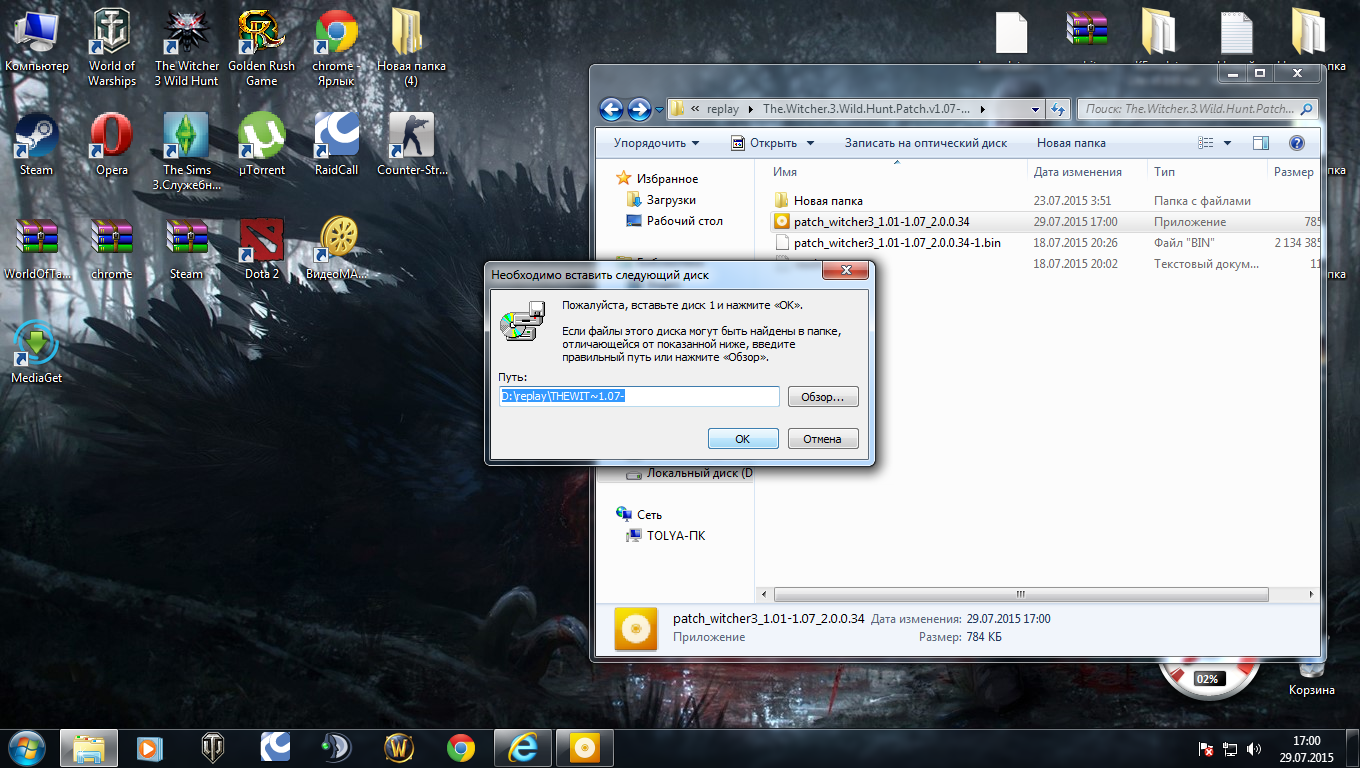Screen dimensions: 1360x768
Task: Sort by Дата изменения column header
Action: tap(1078, 172)
